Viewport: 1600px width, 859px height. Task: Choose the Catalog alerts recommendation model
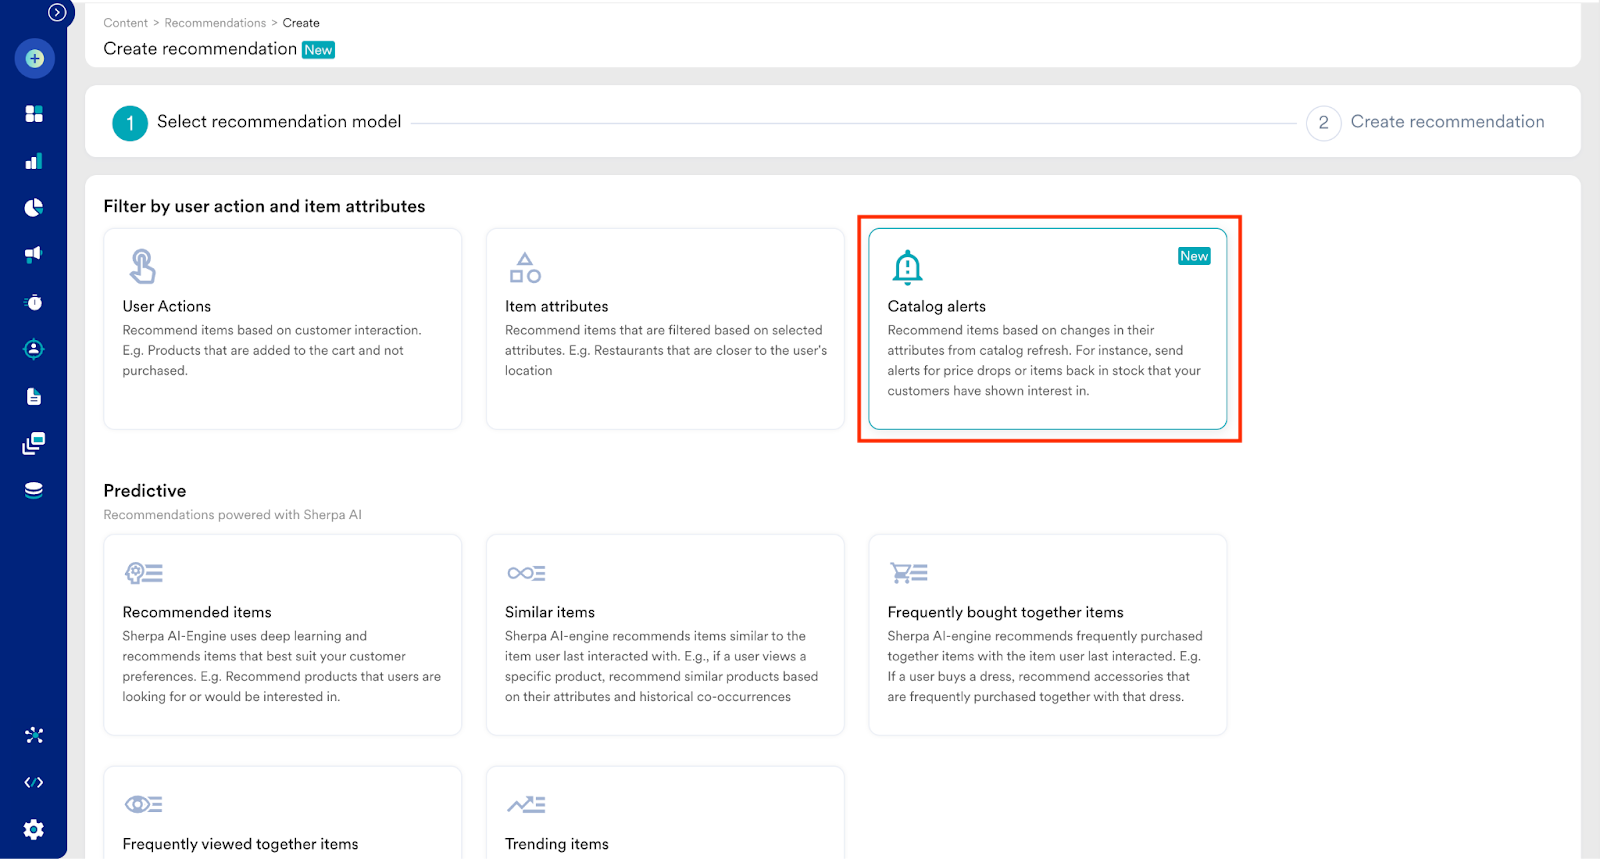[1047, 329]
